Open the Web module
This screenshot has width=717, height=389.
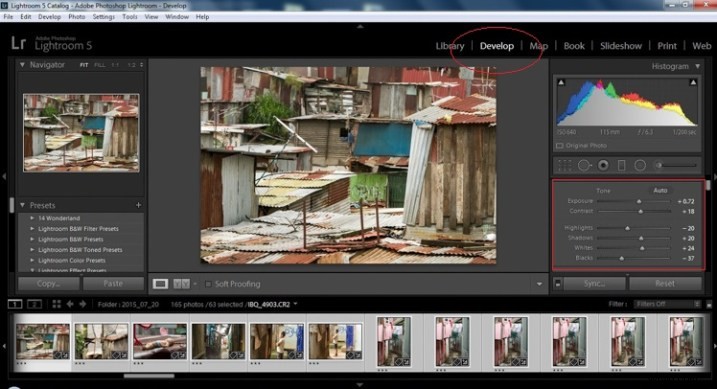pyautogui.click(x=701, y=46)
